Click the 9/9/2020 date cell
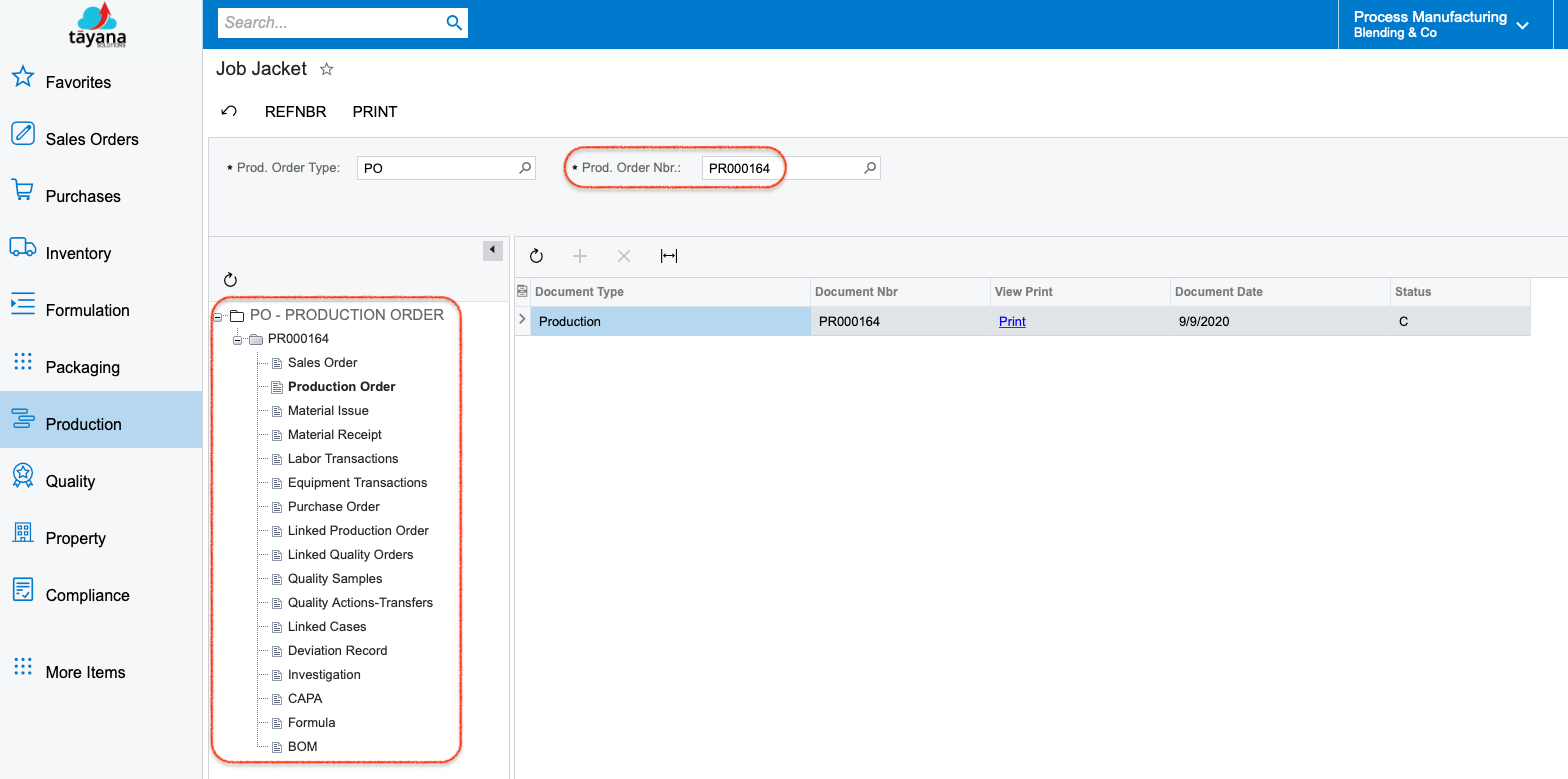Viewport: 1568px width, 779px height. pyautogui.click(x=1280, y=321)
